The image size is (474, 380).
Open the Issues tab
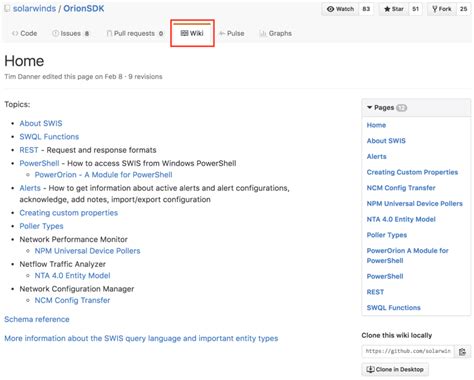(71, 33)
